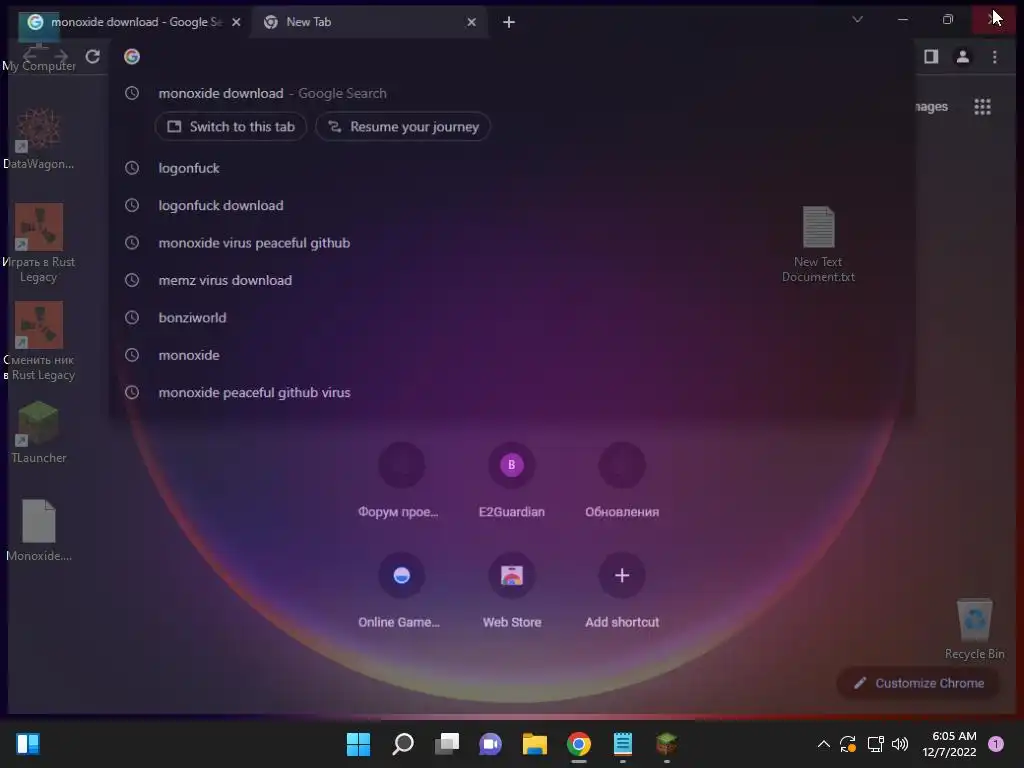Open Notepad from the taskbar
This screenshot has height=768, width=1024.
(622, 744)
